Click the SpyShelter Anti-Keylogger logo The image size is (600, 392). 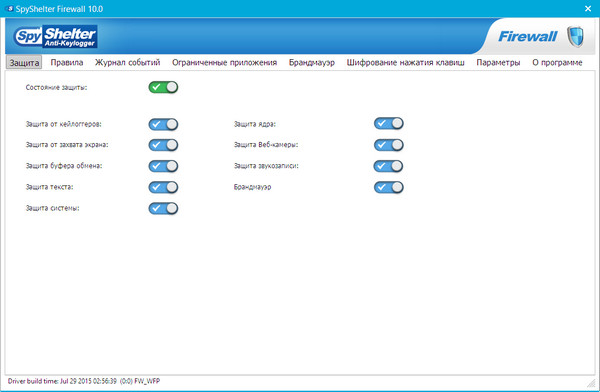55,37
